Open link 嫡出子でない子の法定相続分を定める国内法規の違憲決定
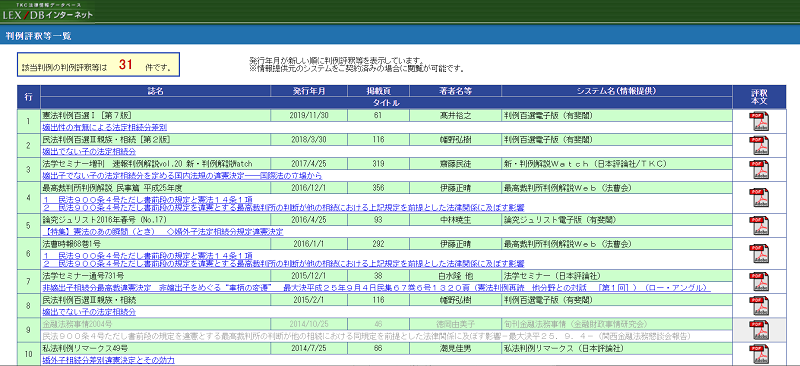 click(x=182, y=176)
